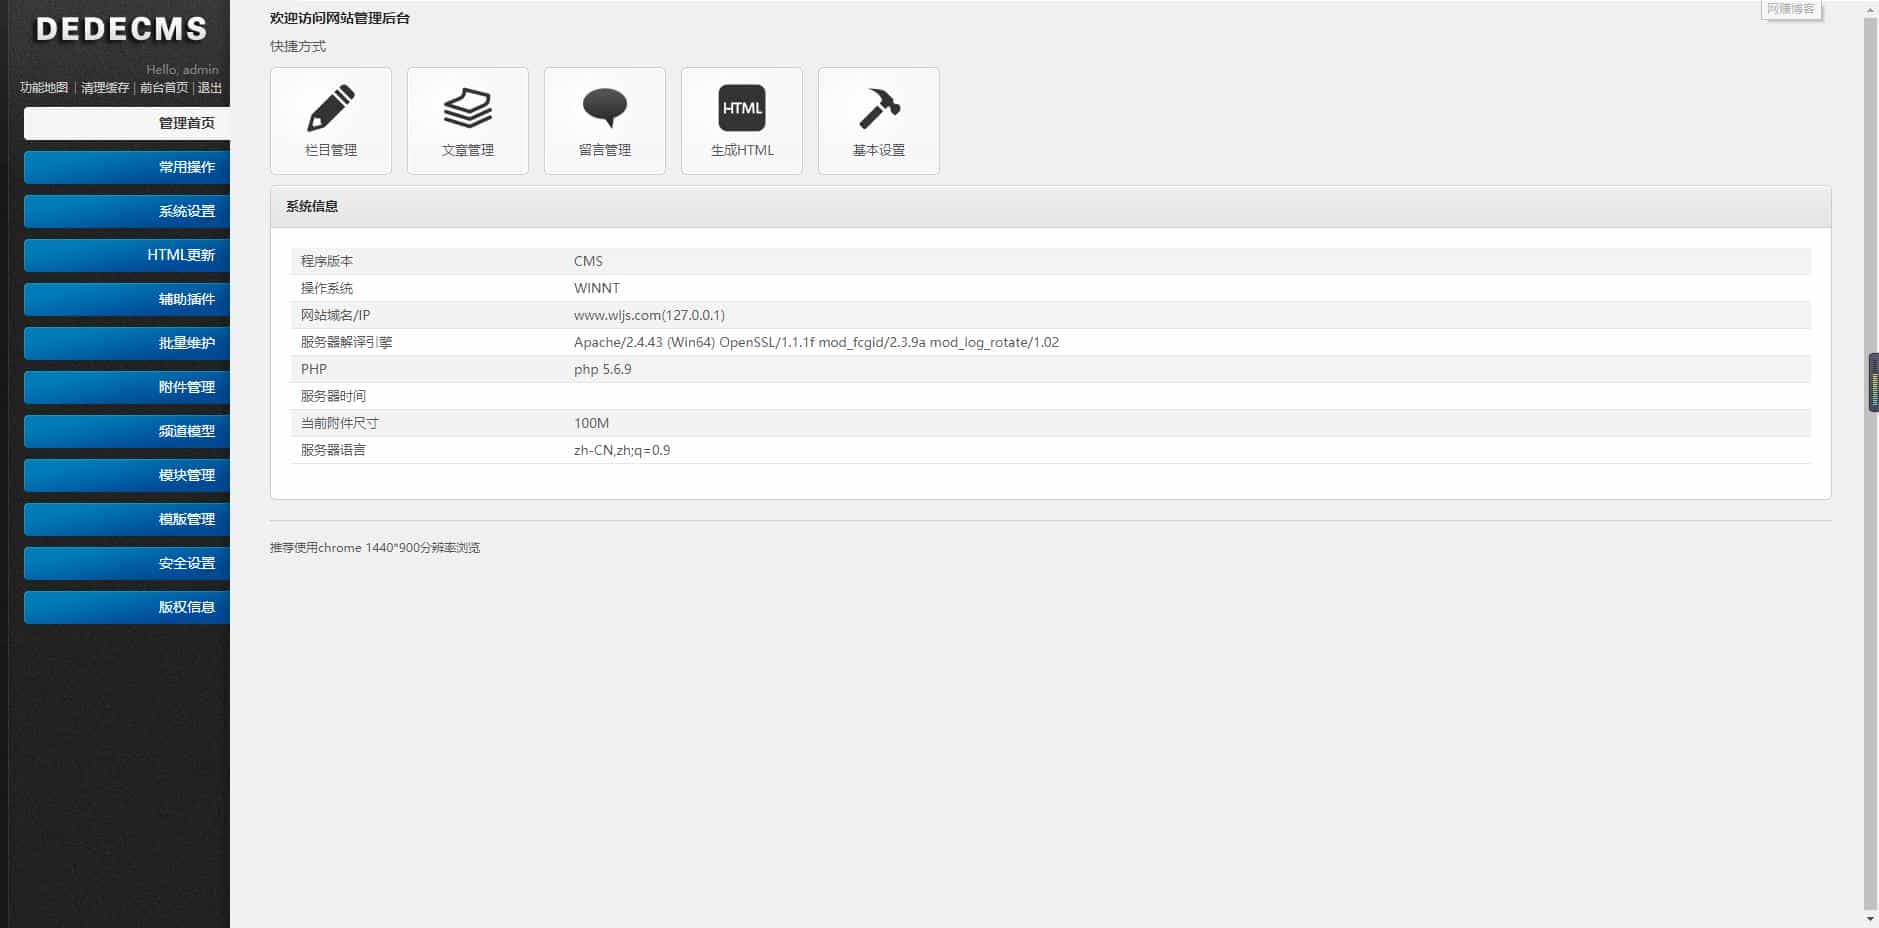Expand the HTML更新 sidebar menu
The image size is (1879, 928).
[127, 255]
